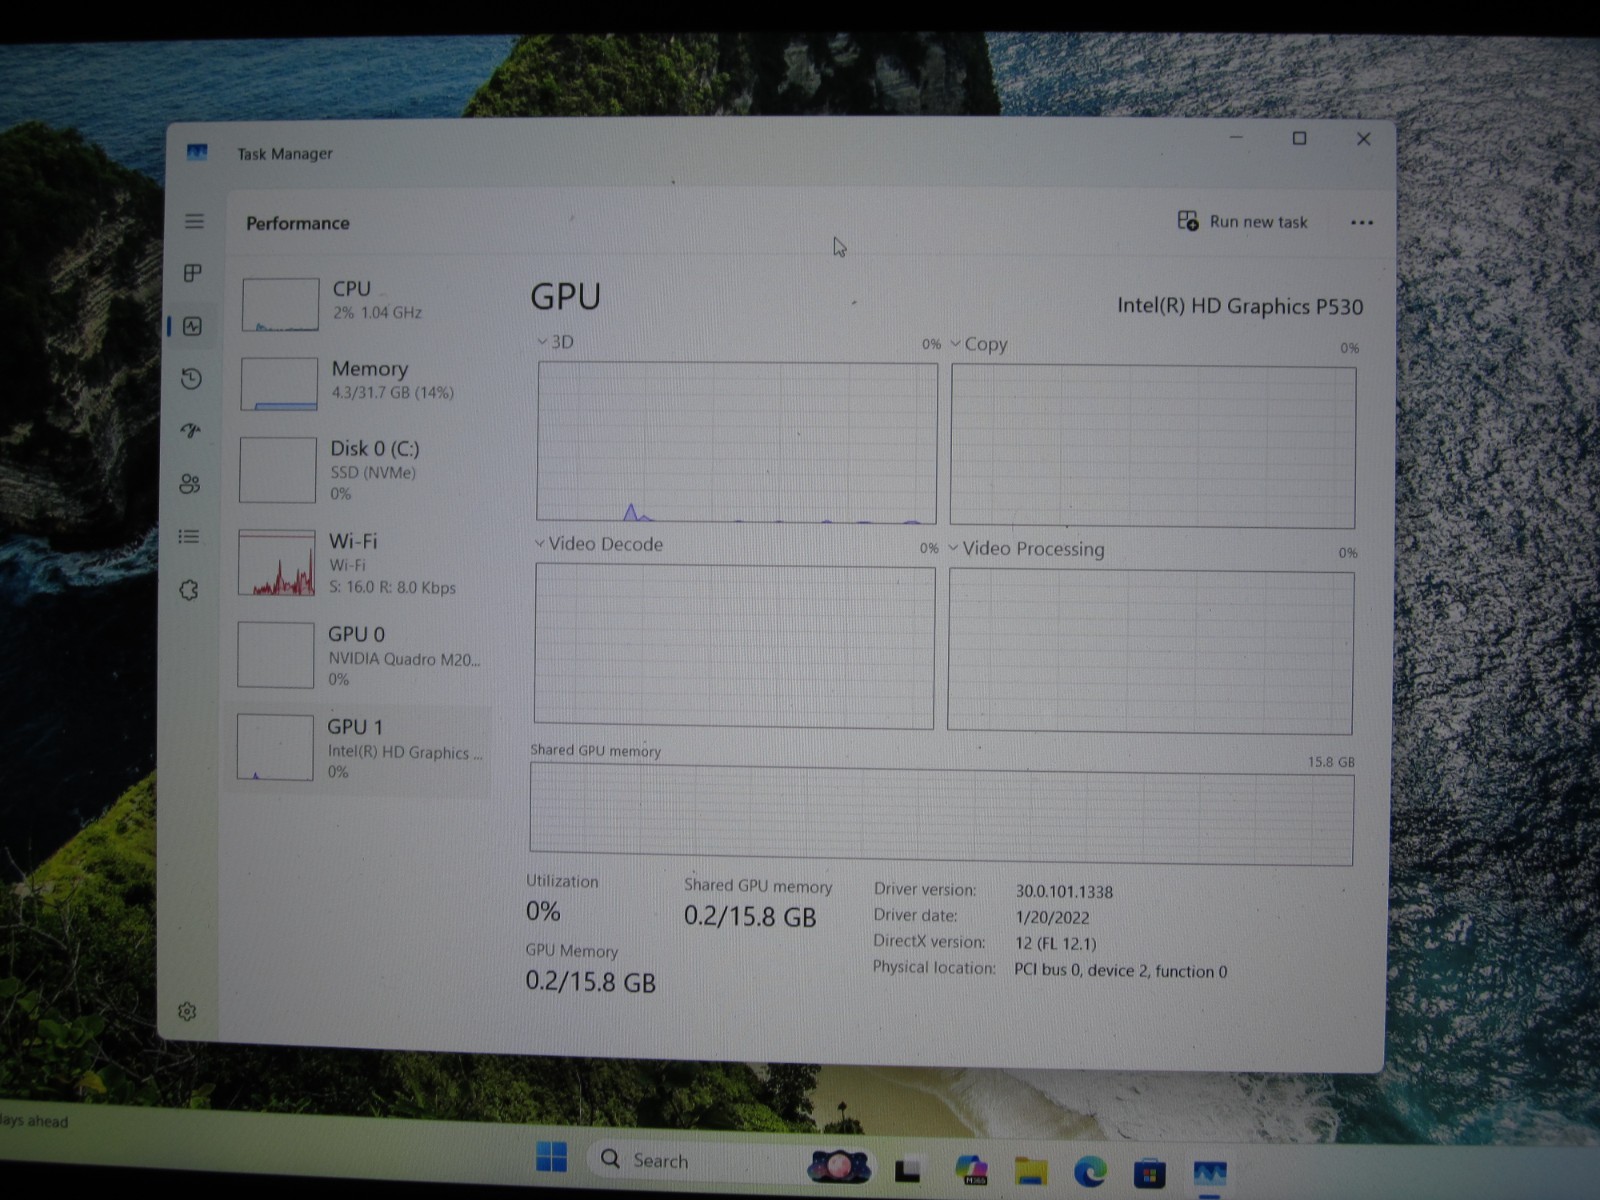Open Task View from taskbar
The height and width of the screenshot is (1200, 1600).
pos(908,1168)
